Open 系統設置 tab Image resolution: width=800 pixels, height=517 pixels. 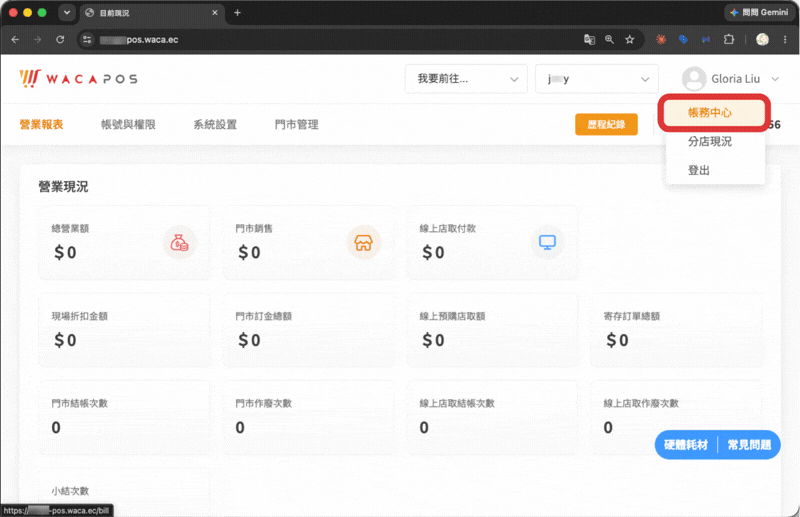215,125
